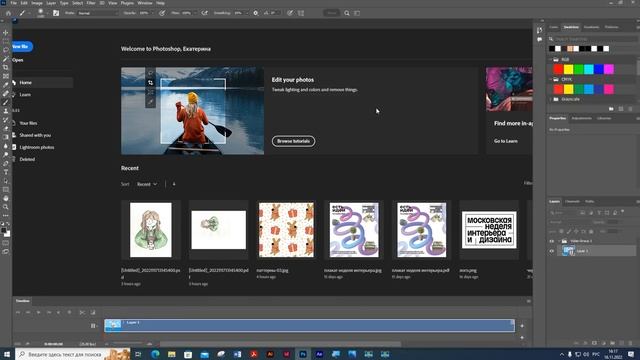
Task: Toggle the lock transparent pixels icon
Action: pyautogui.click(x=561, y=231)
